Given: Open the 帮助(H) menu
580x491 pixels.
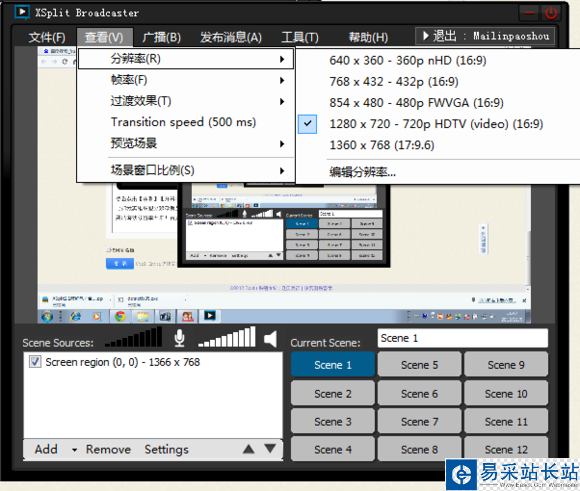Looking at the screenshot, I should click(x=368, y=37).
